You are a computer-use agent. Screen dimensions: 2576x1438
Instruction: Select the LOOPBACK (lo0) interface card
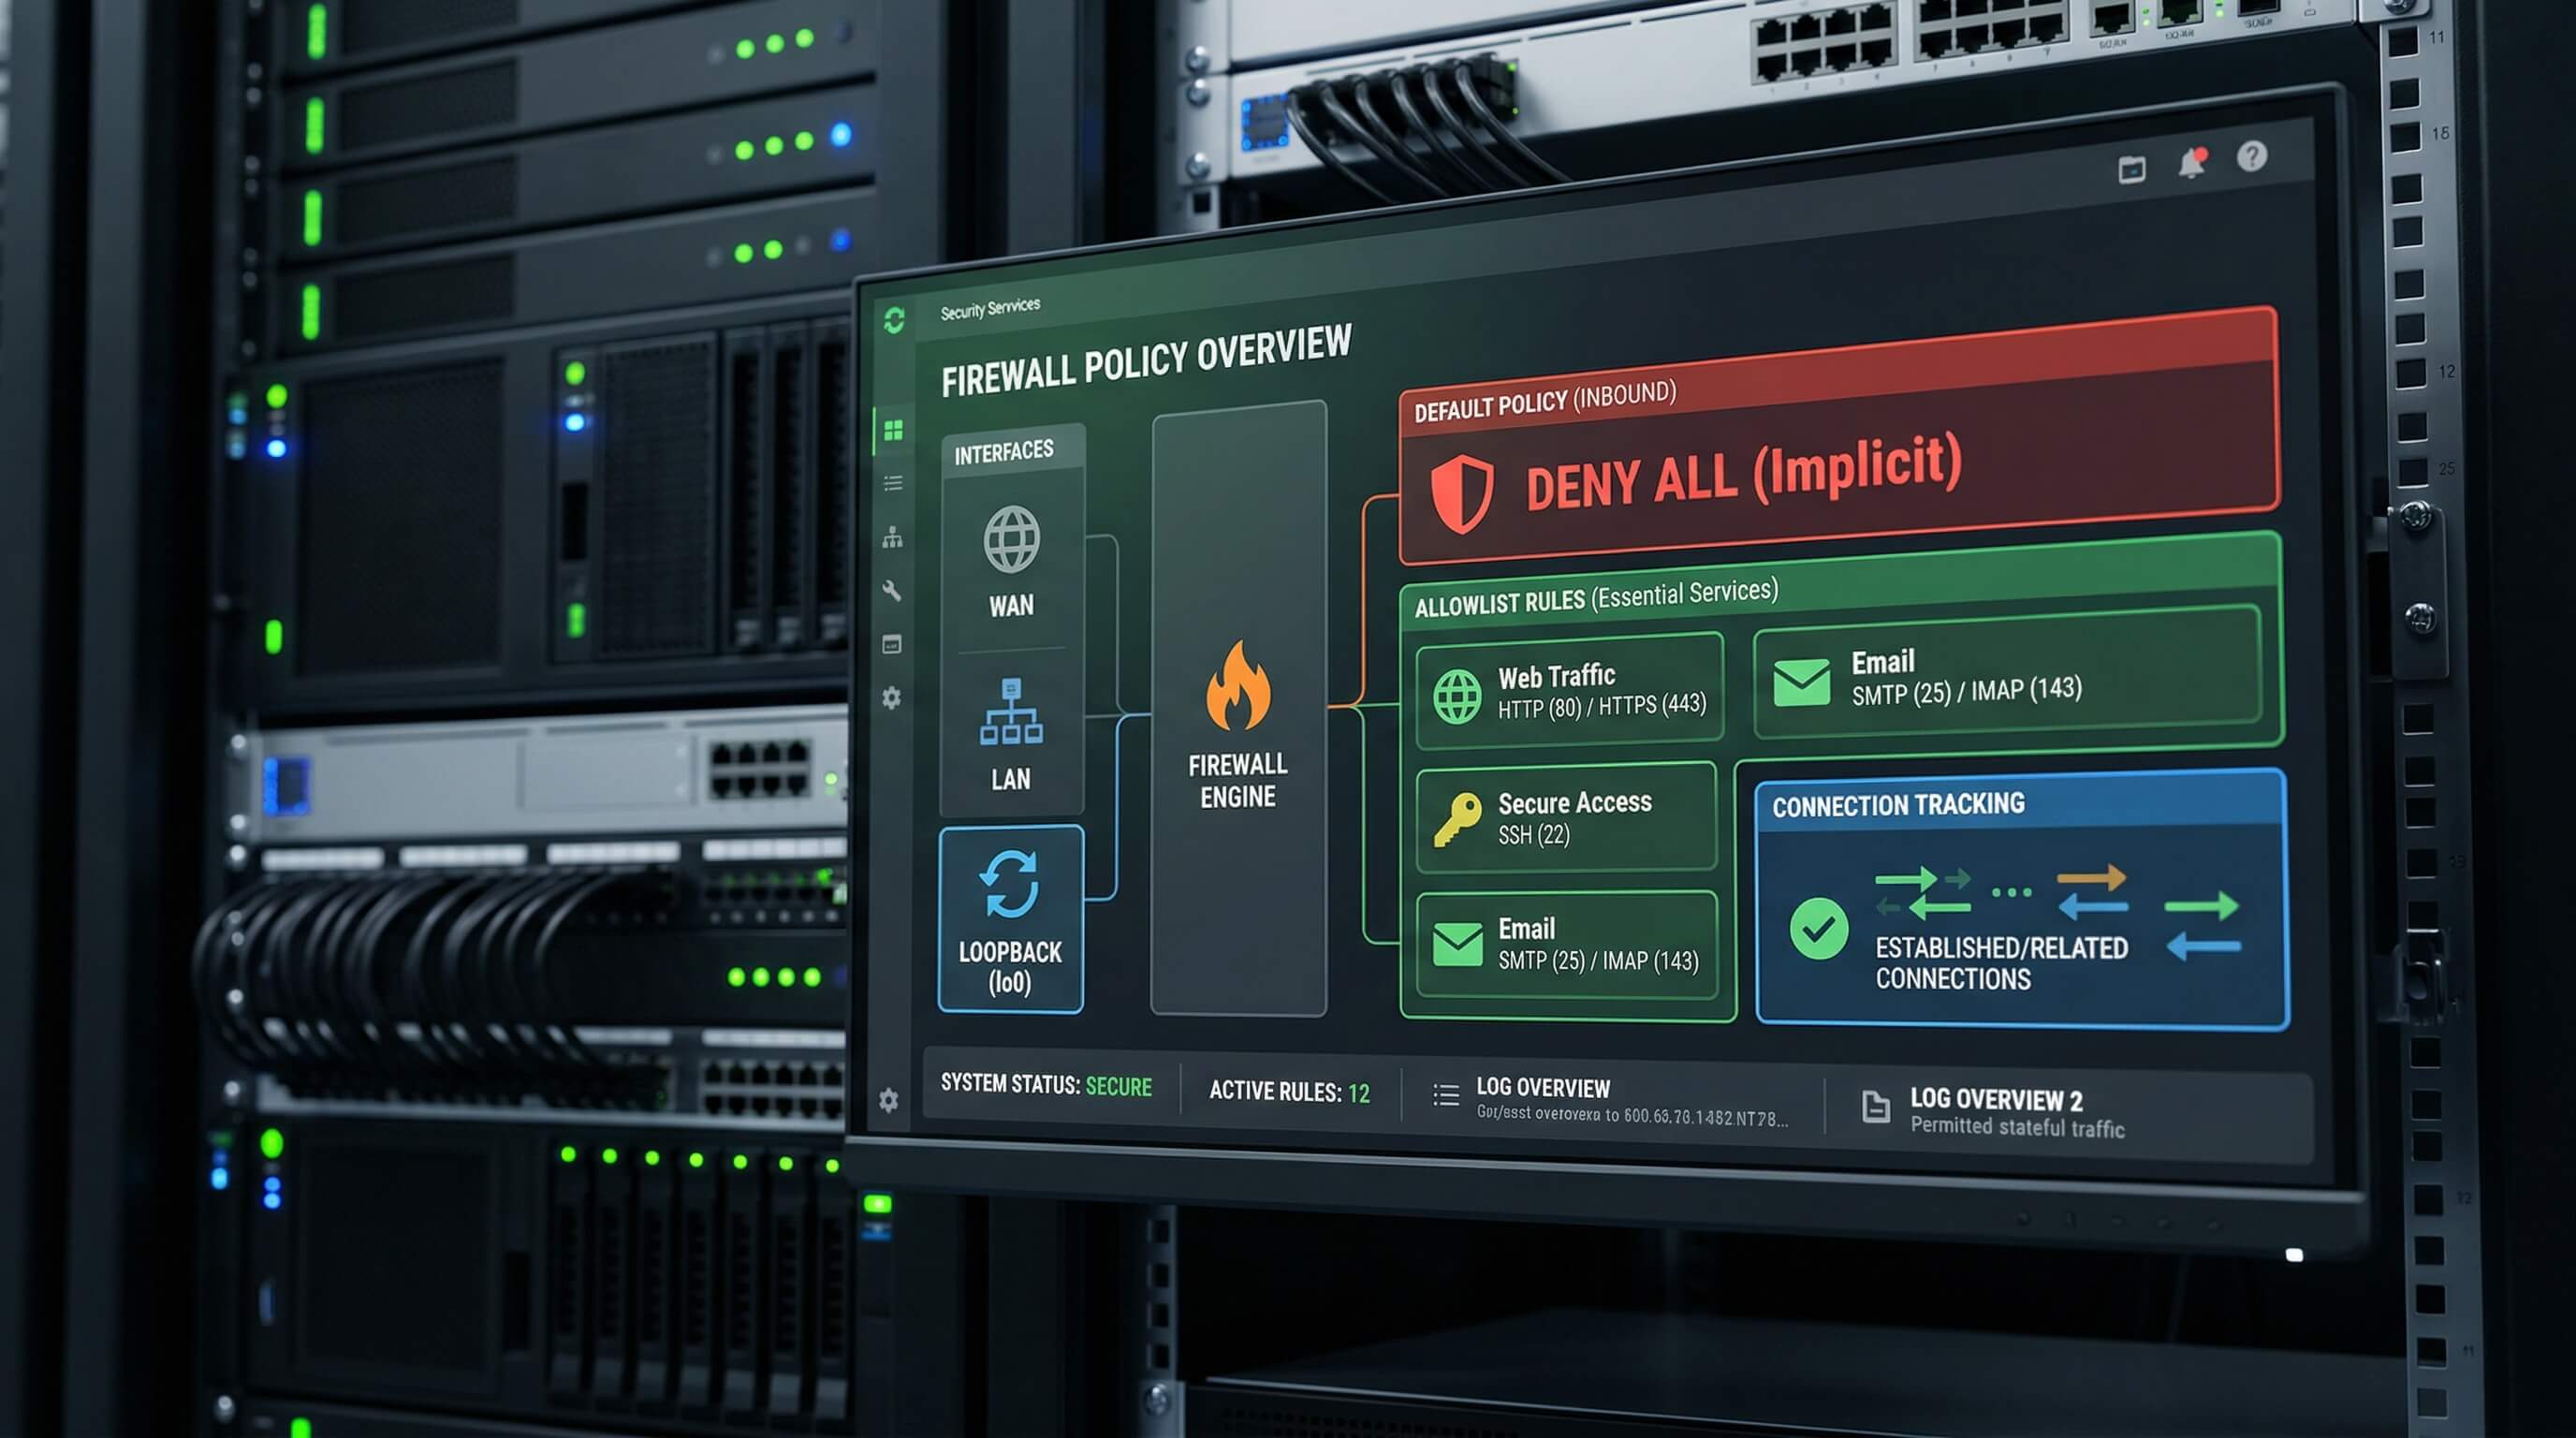pyautogui.click(x=1010, y=920)
